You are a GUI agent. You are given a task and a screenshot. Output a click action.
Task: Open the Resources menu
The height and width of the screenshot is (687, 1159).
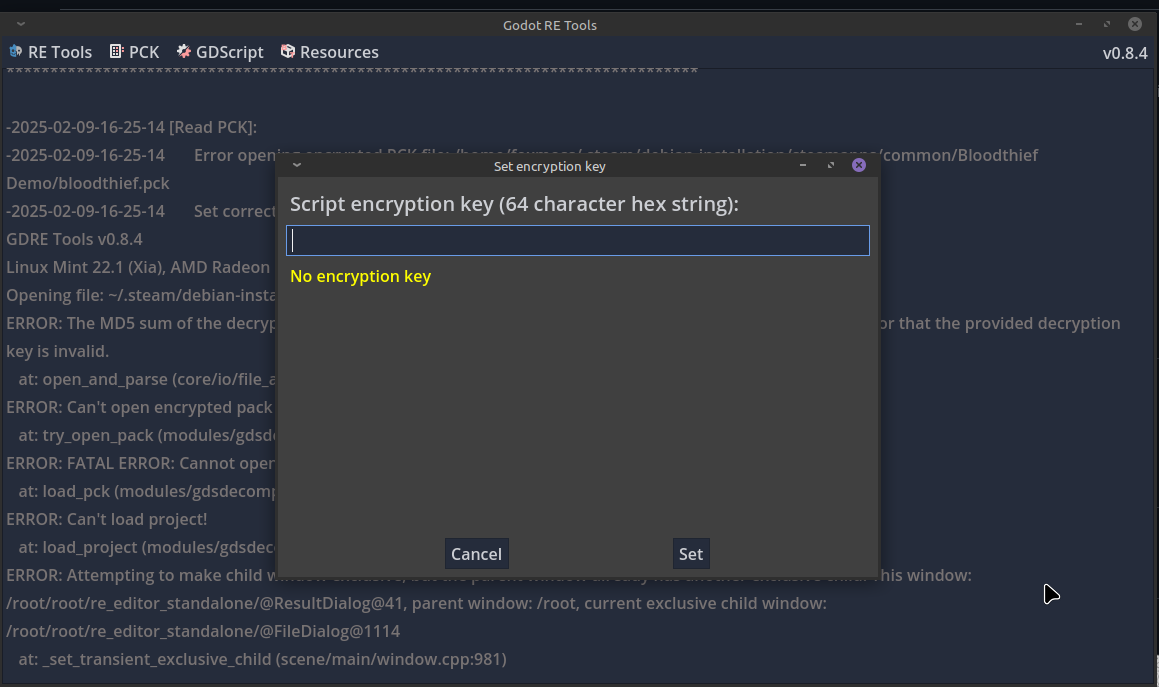click(x=330, y=52)
